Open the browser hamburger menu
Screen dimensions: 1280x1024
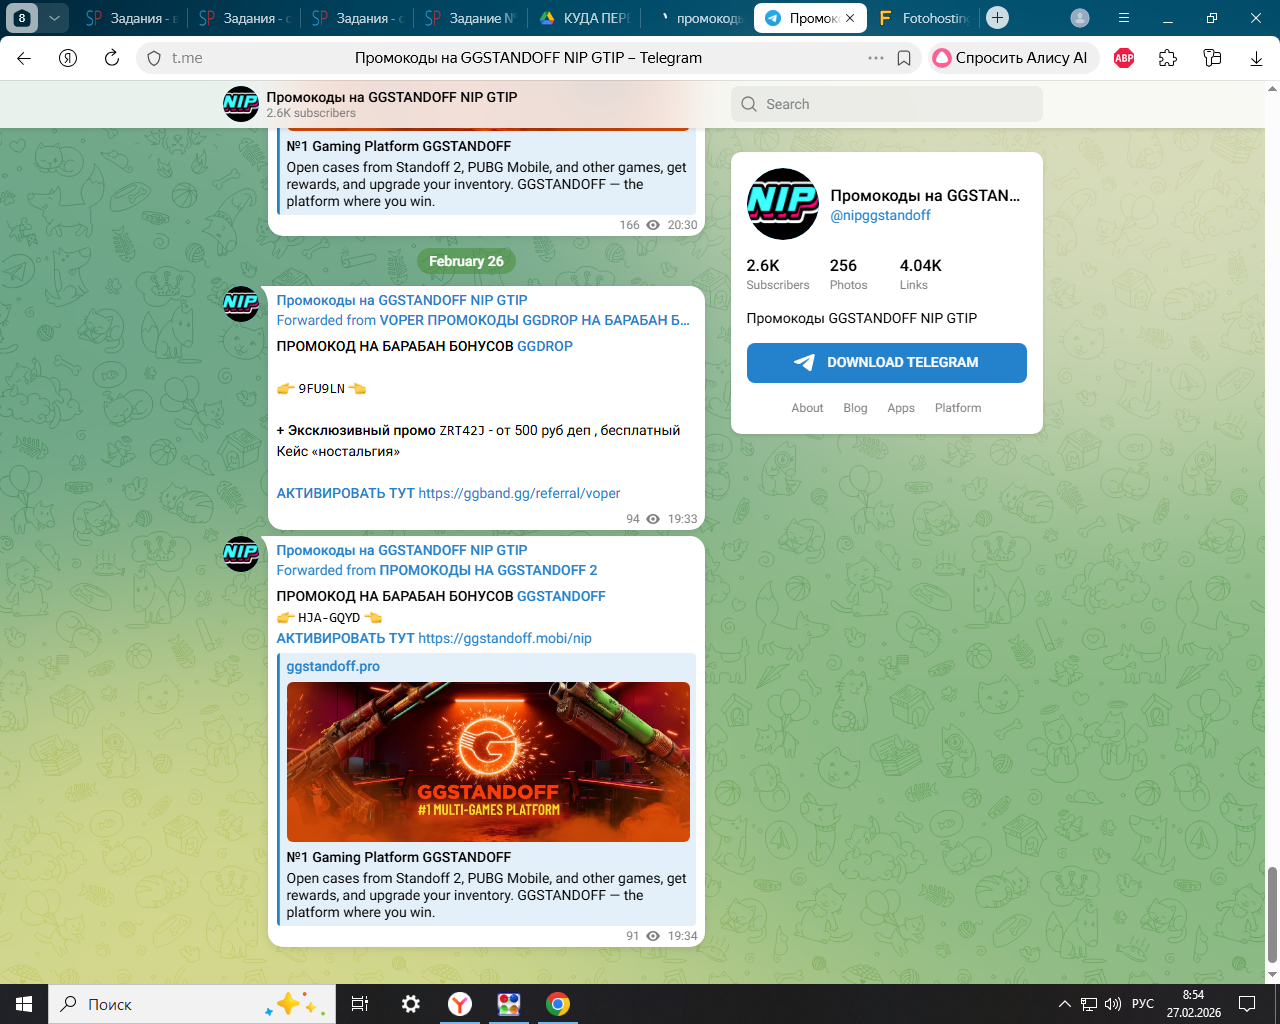[1124, 18]
